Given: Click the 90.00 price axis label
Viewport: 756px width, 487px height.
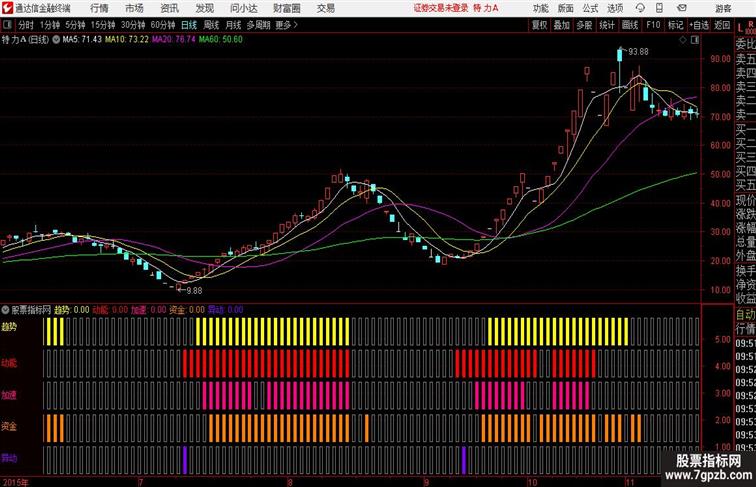Looking at the screenshot, I should click(x=720, y=59).
